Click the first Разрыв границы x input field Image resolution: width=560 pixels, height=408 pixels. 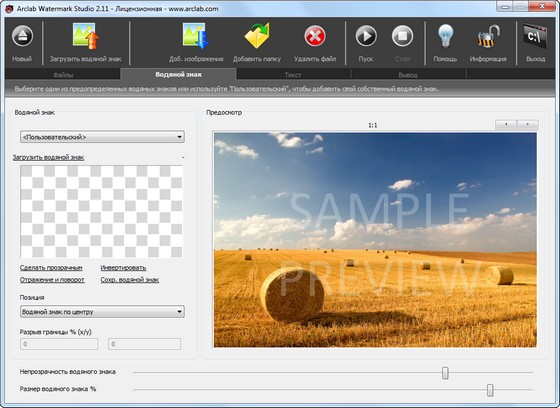[x=59, y=344]
